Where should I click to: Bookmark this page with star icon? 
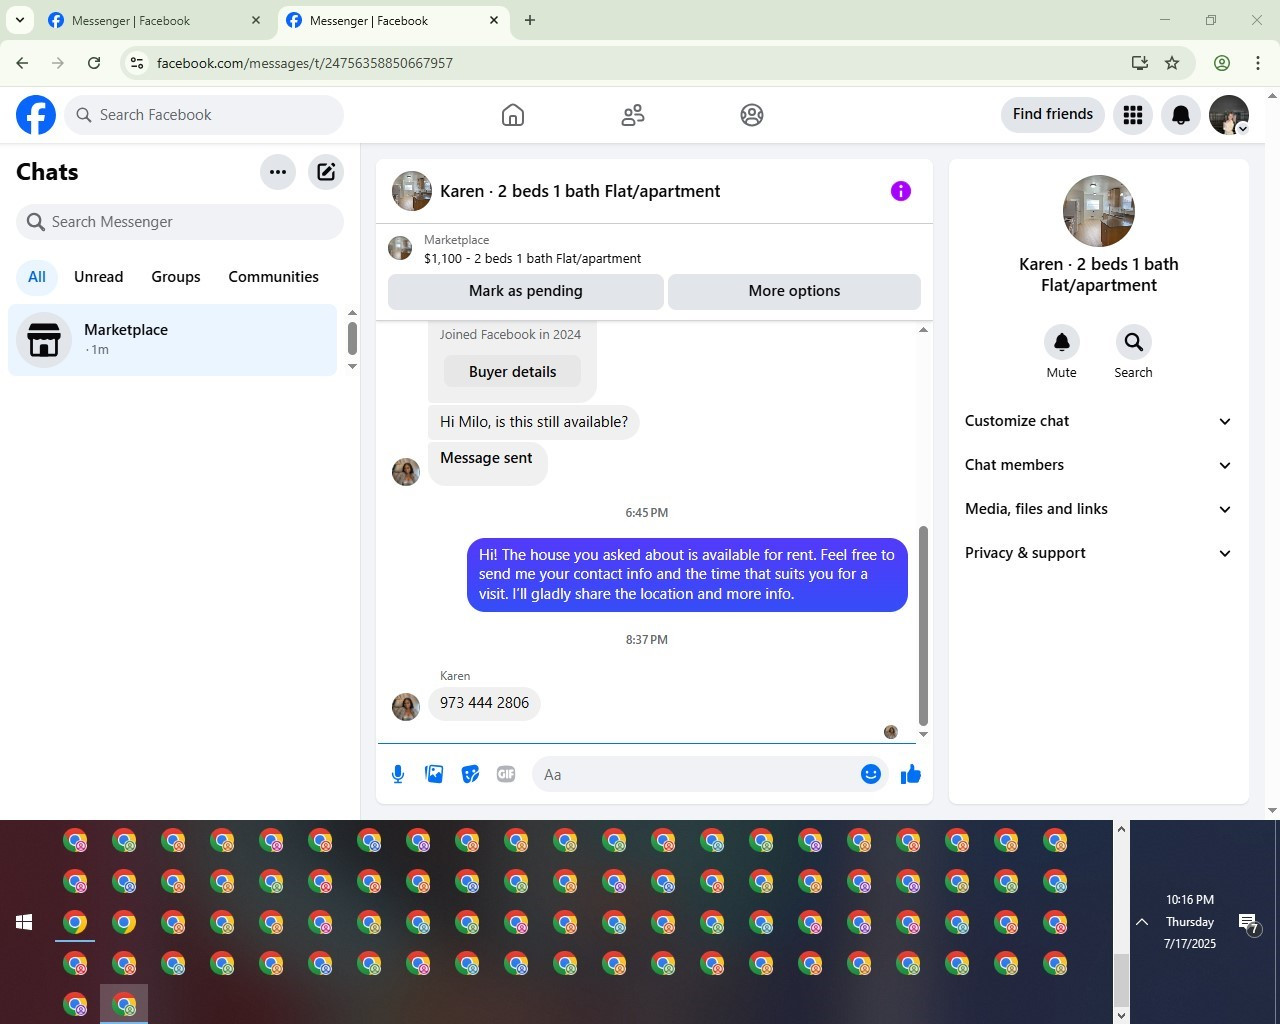1172,63
